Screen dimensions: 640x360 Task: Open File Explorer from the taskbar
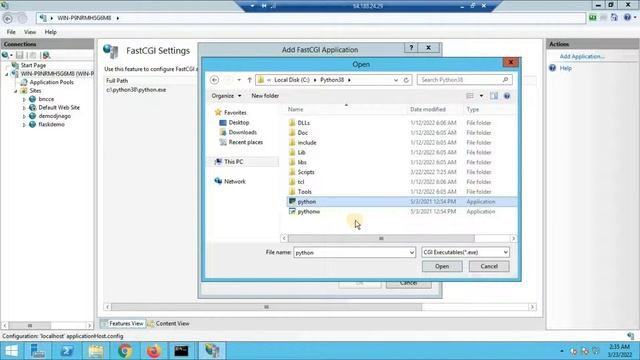click(96, 351)
